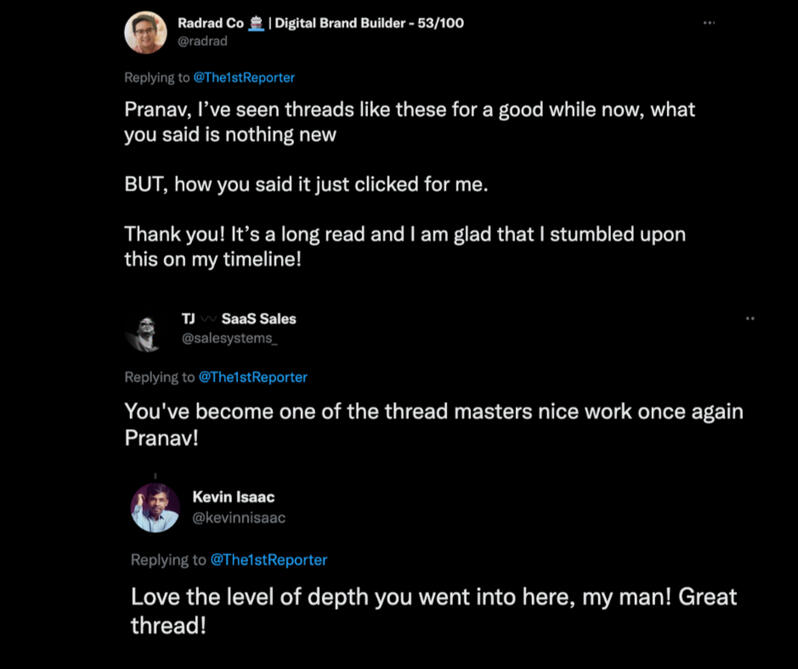Click Radrad Co's profile avatar
Image resolution: width=798 pixels, height=669 pixels.
[x=145, y=32]
